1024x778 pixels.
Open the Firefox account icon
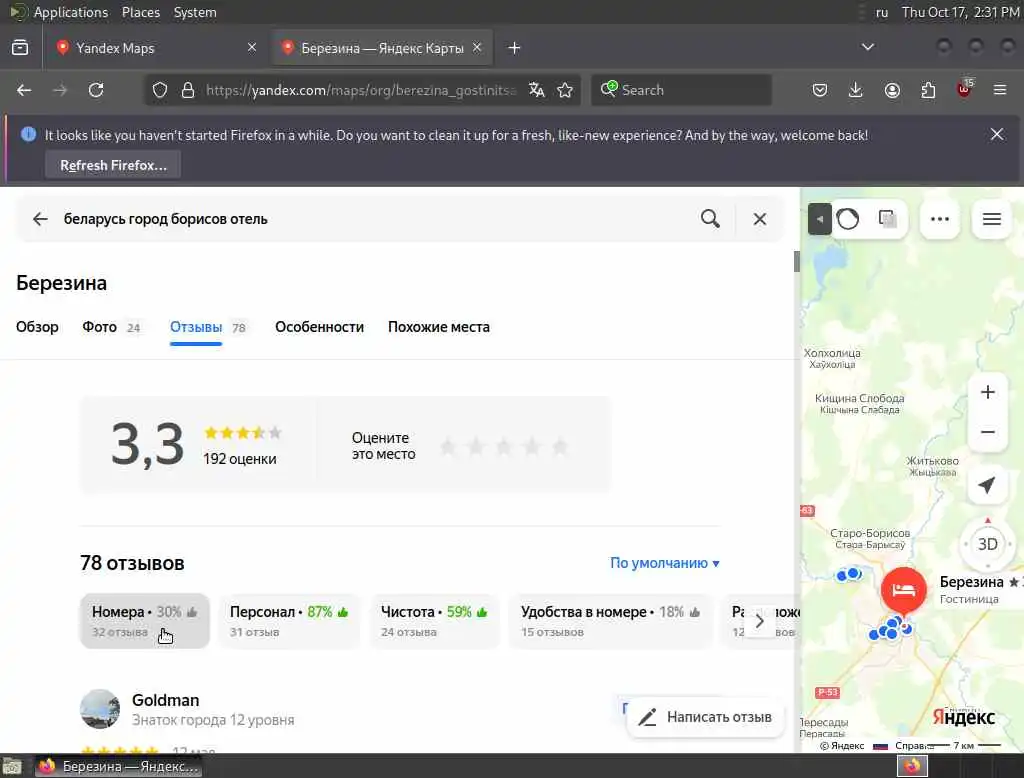coord(892,90)
